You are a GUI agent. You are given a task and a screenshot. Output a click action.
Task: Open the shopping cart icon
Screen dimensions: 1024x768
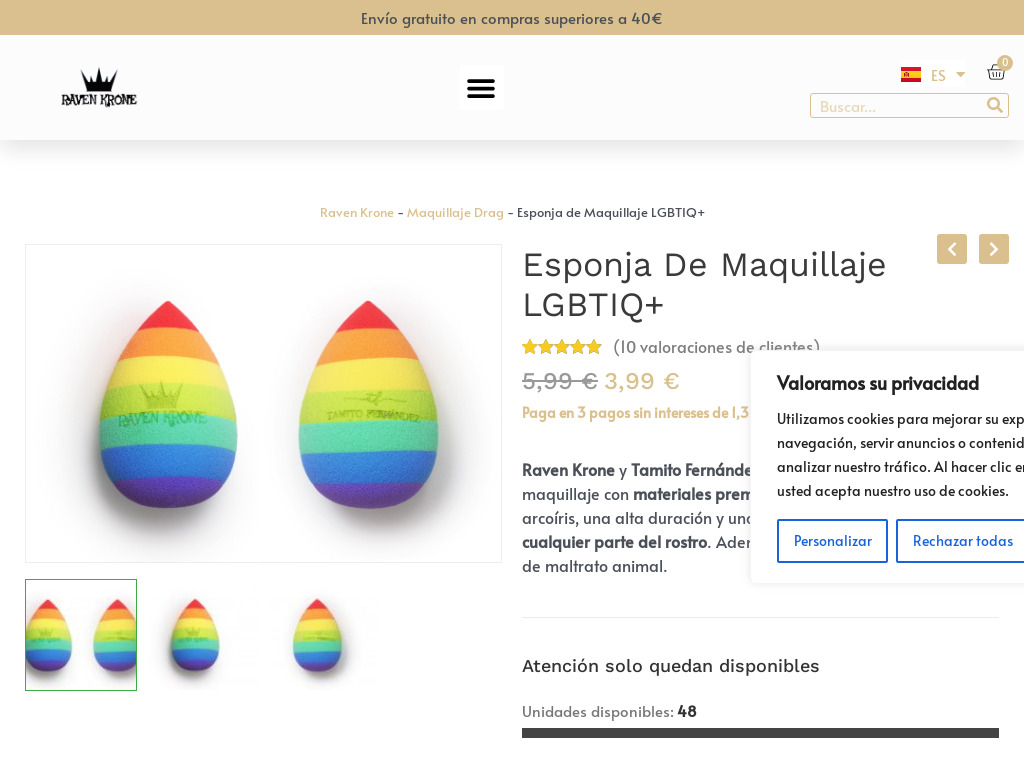(x=996, y=72)
